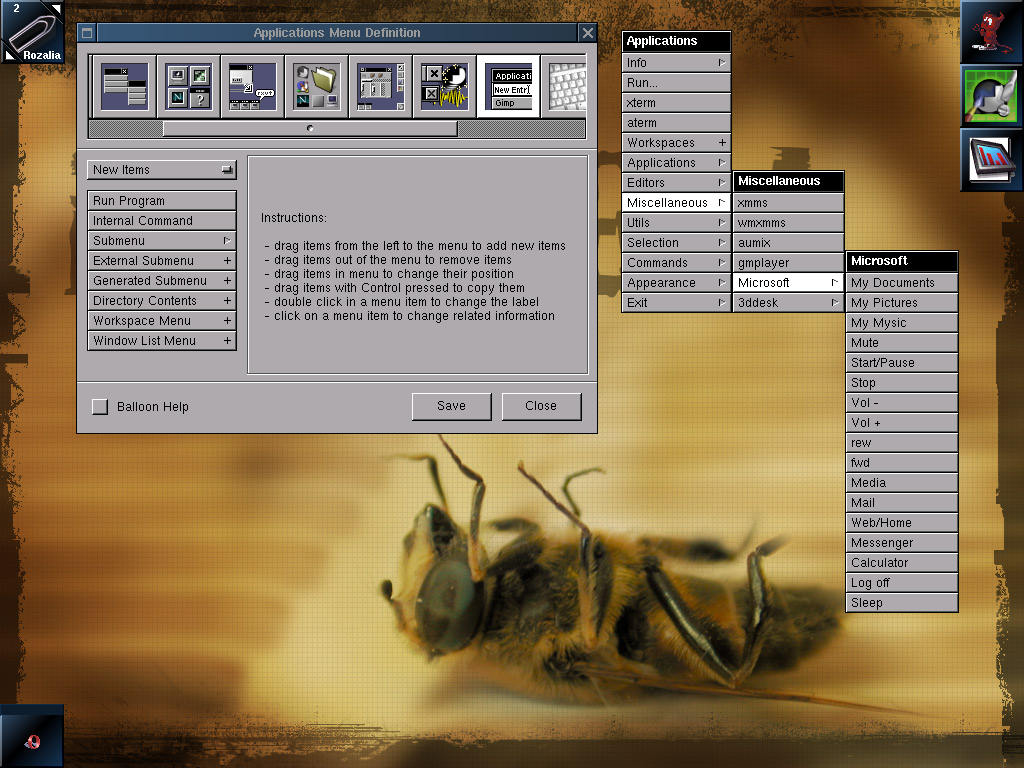Expand the Workspaces menu entry
This screenshot has width=1024, height=768.
coord(676,143)
